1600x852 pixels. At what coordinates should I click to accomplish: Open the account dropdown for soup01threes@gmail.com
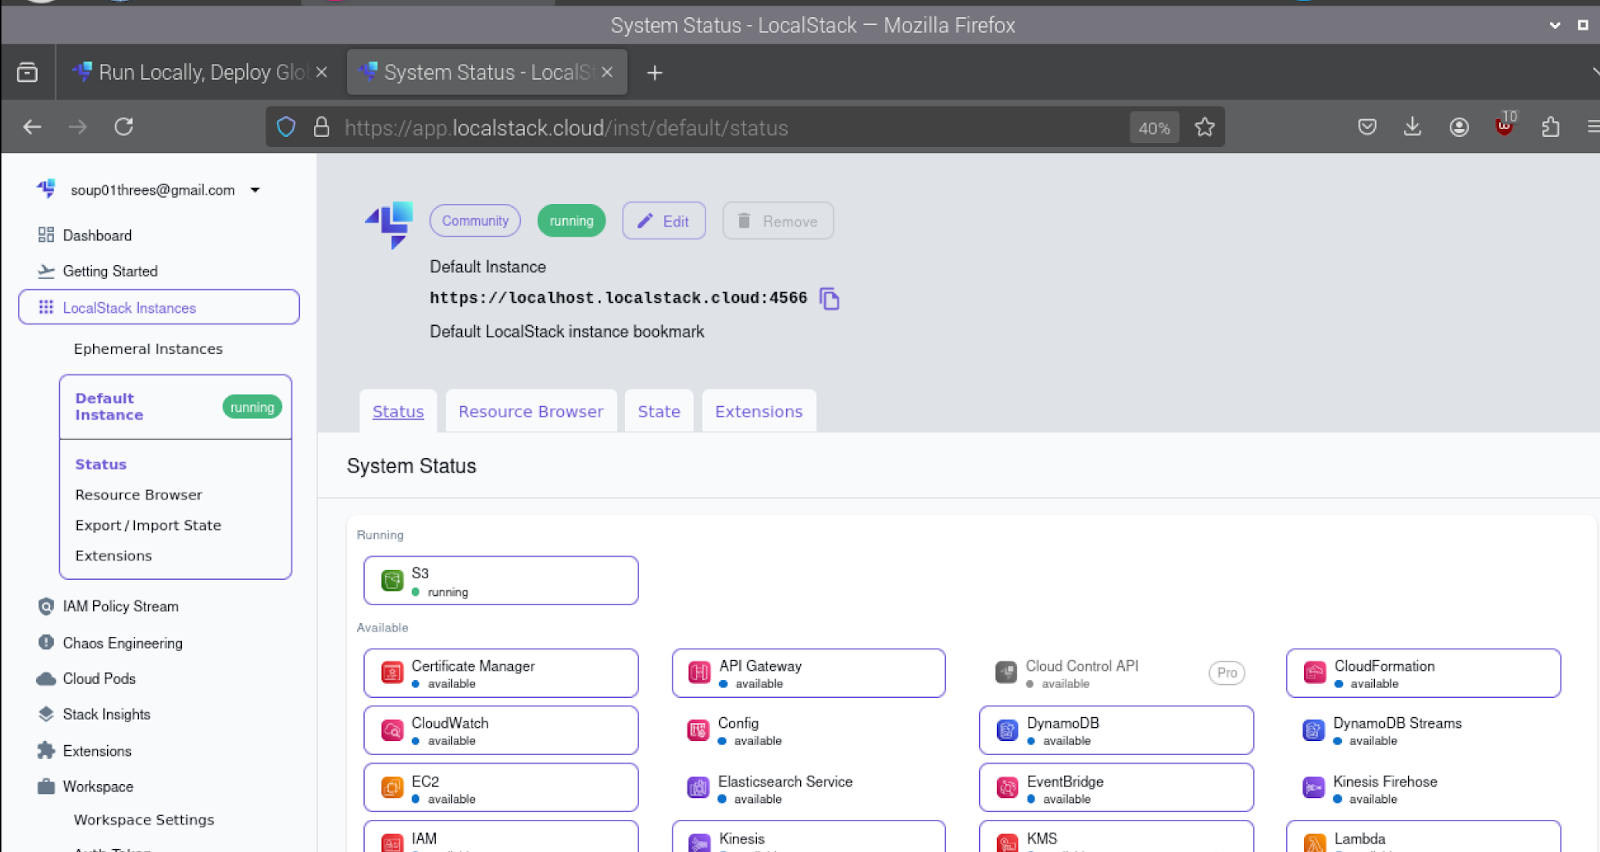coord(255,190)
